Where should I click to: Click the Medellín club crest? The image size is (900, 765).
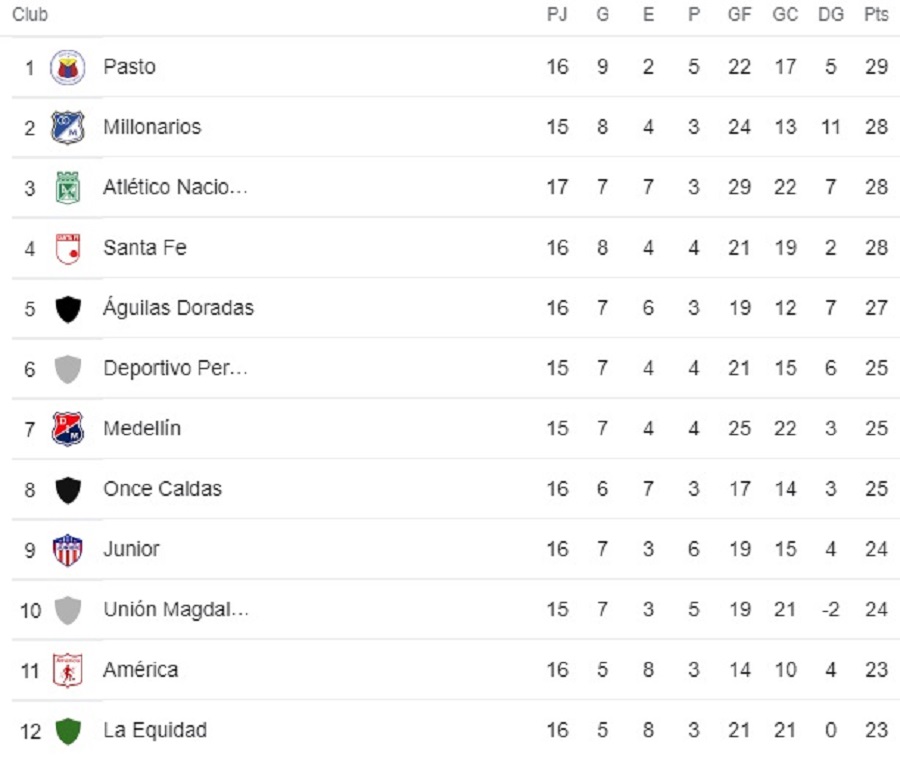tap(68, 429)
